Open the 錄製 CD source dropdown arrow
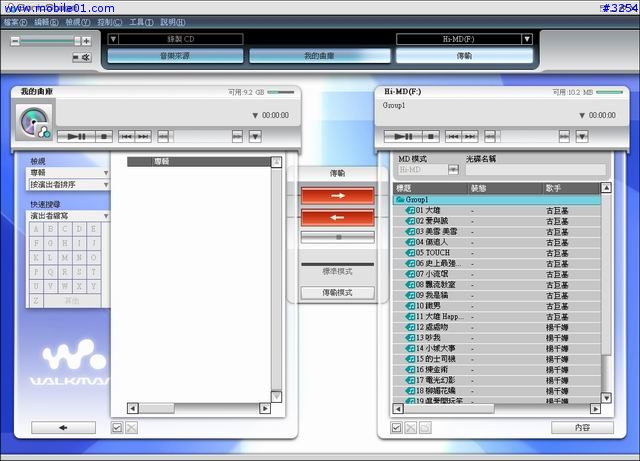Image resolution: width=640 pixels, height=461 pixels. click(113, 39)
